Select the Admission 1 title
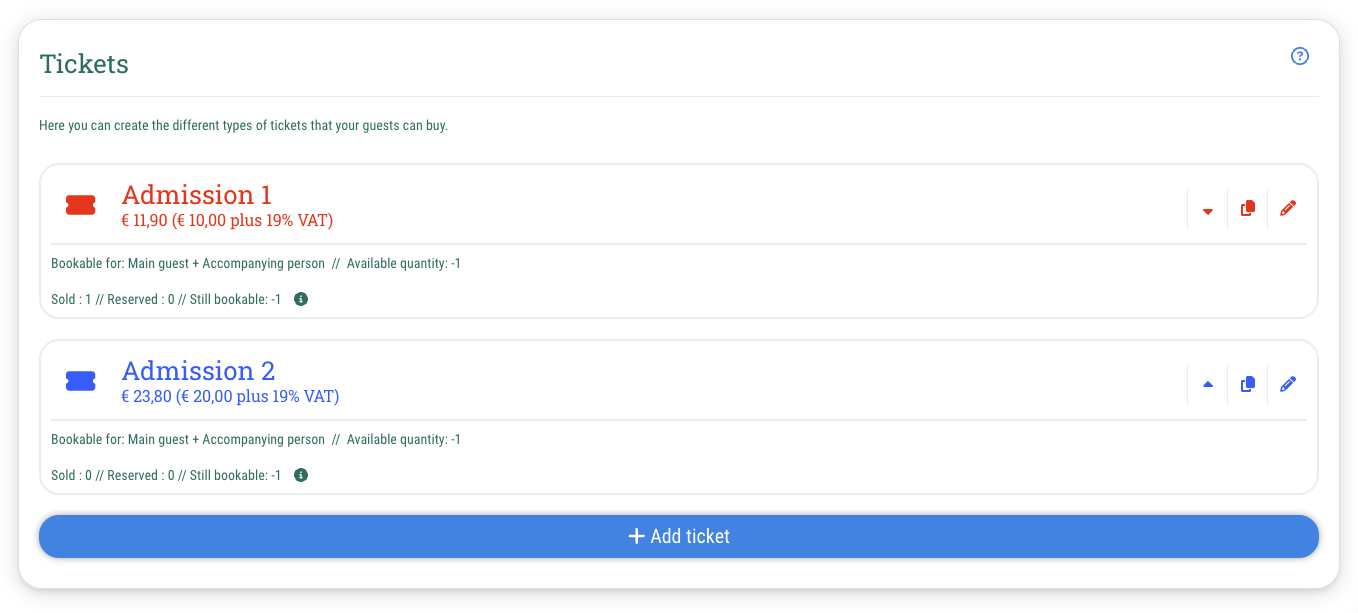The image size is (1358, 613). 197,194
